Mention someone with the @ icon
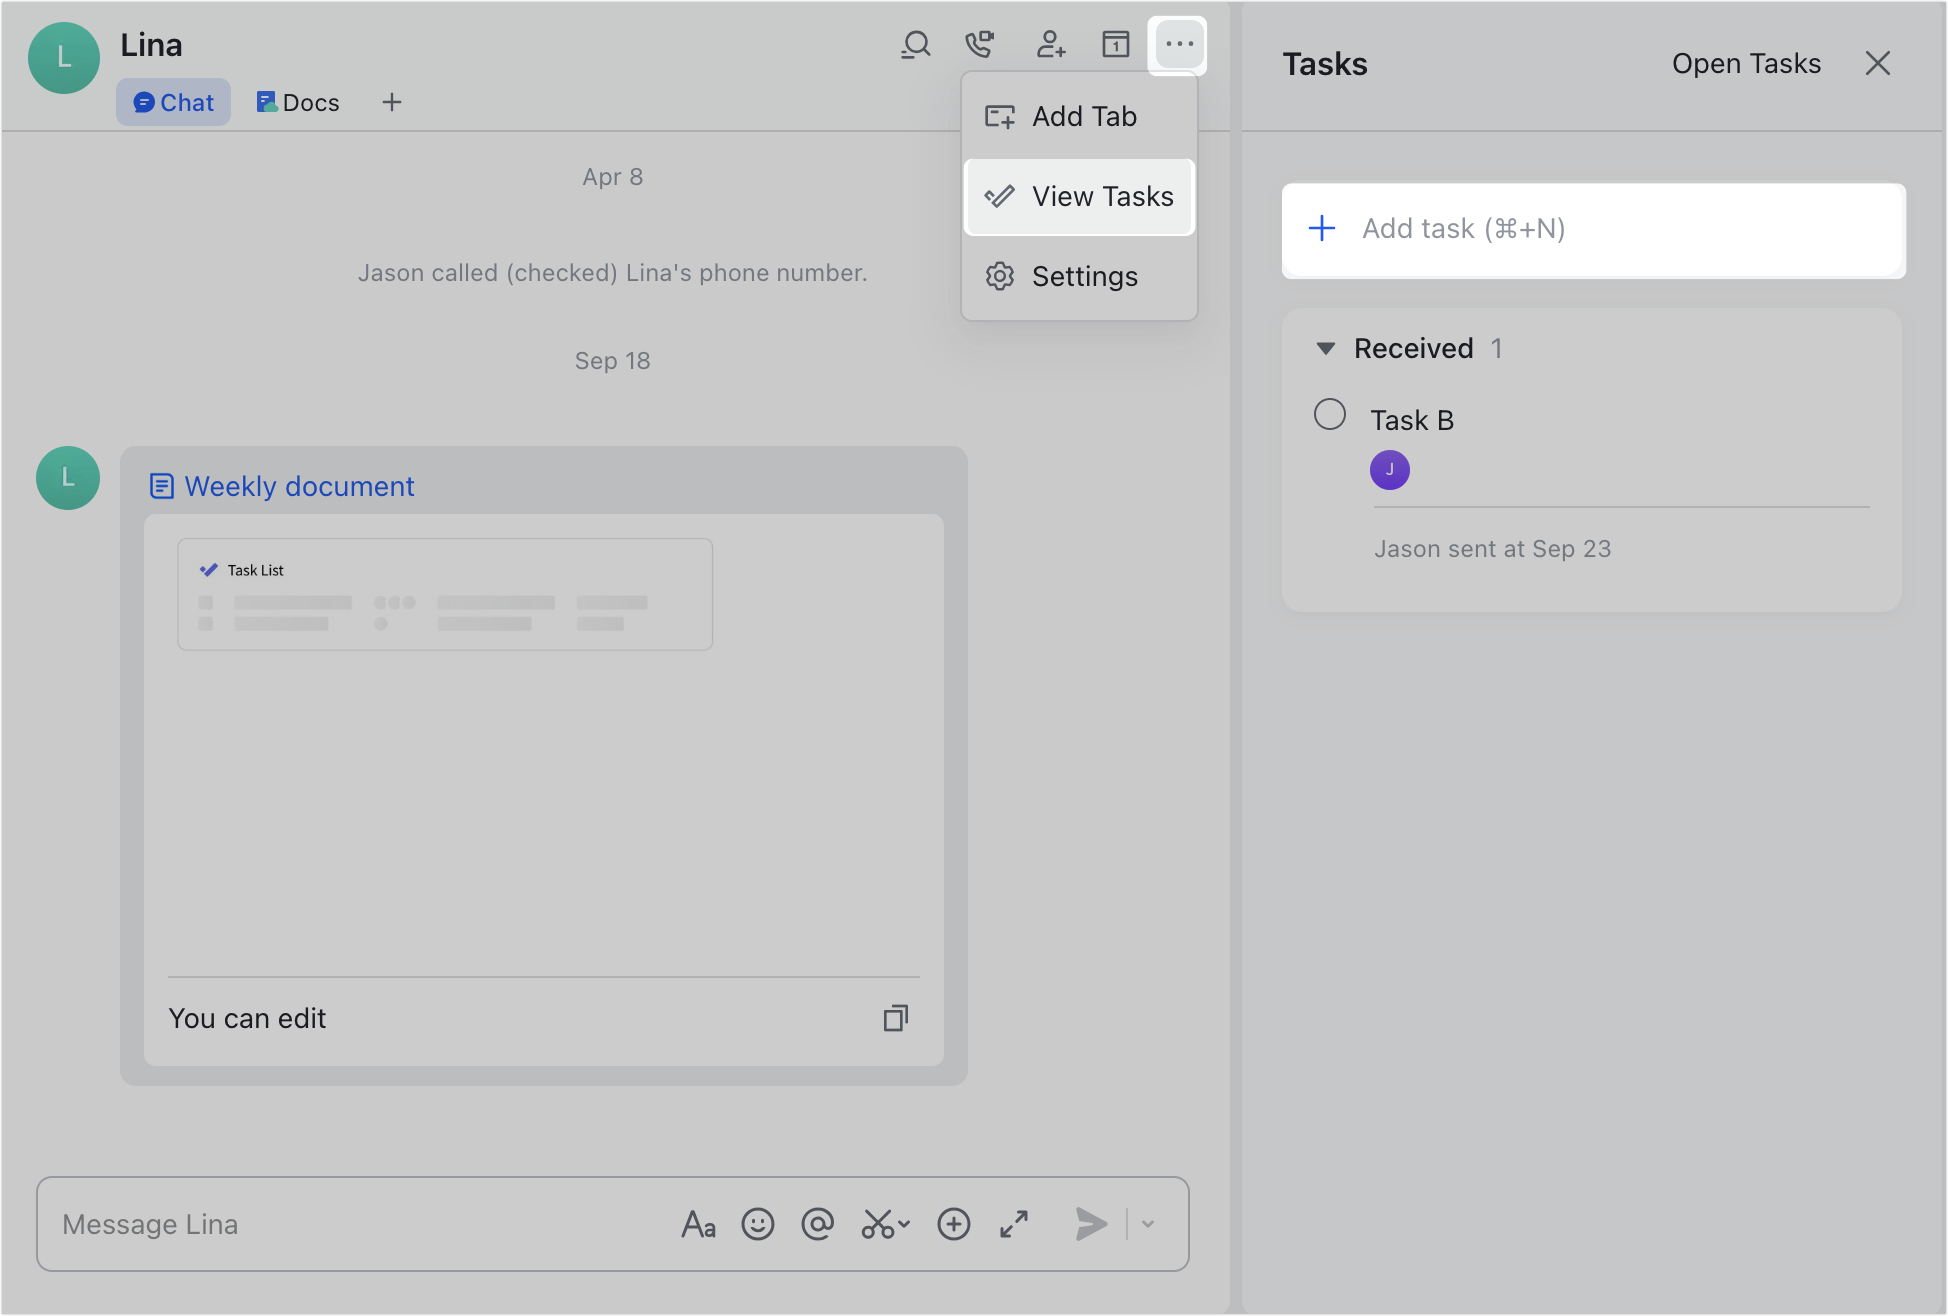The height and width of the screenshot is (1316, 1948). pos(818,1224)
